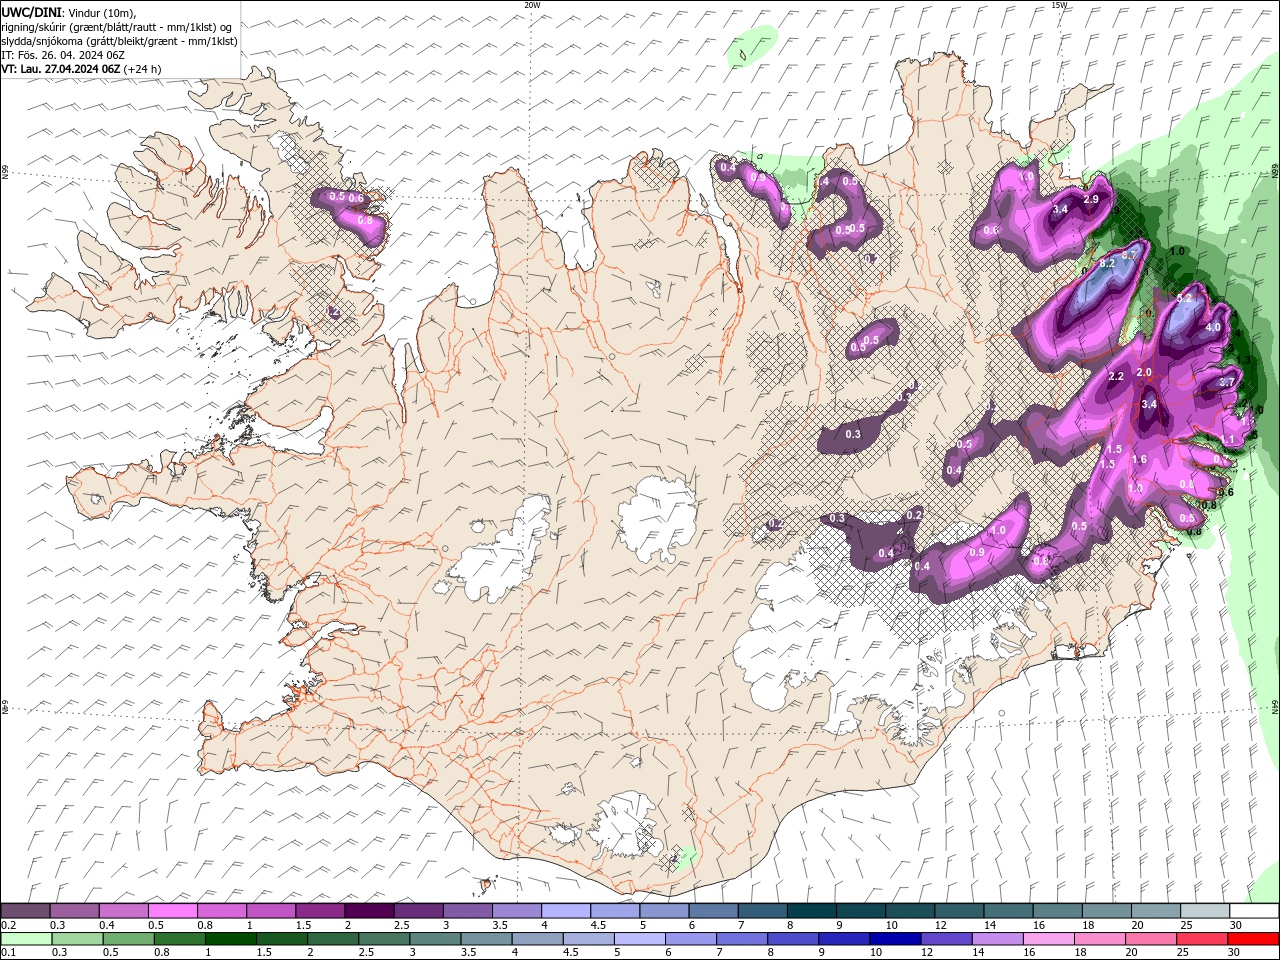Click the '30' label under the rain scale

point(1236,953)
